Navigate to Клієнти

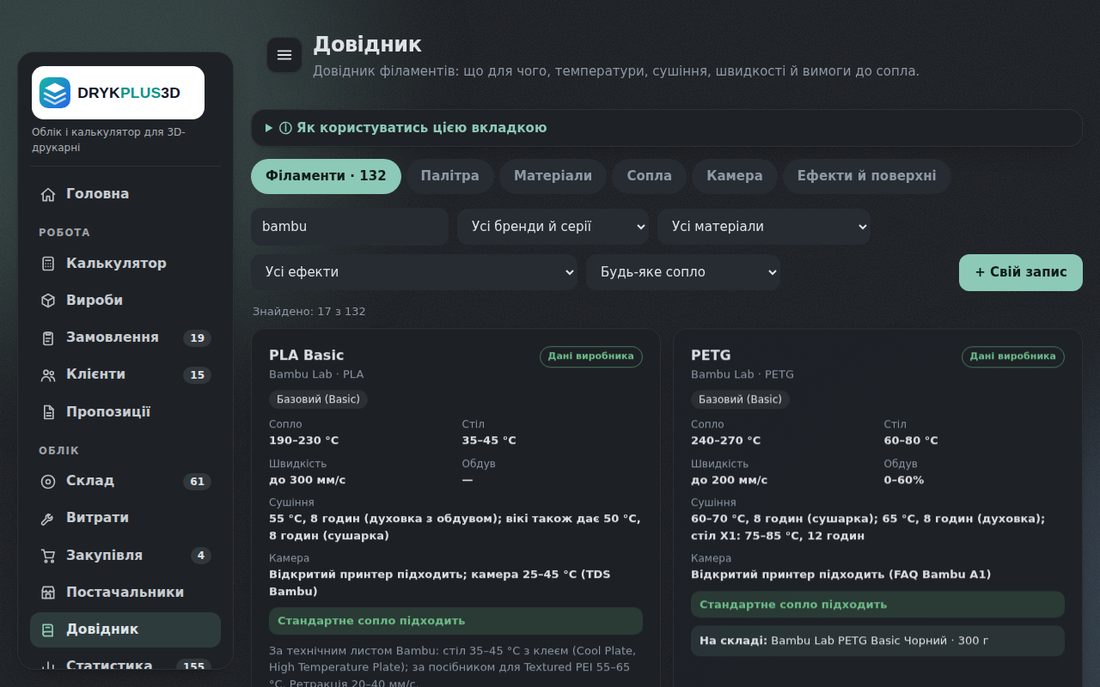tap(126, 375)
